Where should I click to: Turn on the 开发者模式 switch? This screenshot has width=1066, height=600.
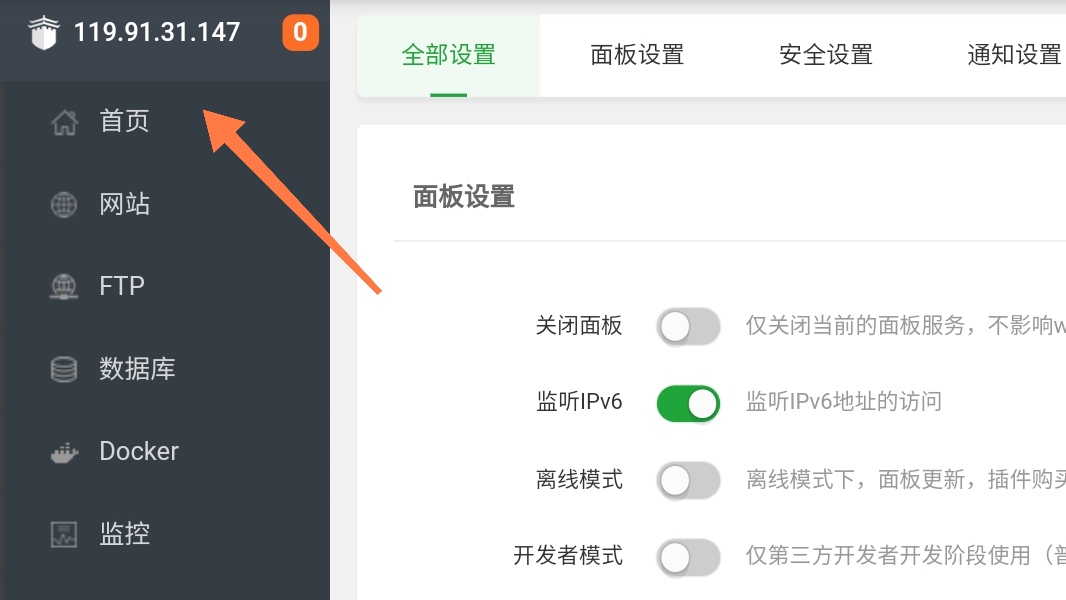(x=688, y=557)
